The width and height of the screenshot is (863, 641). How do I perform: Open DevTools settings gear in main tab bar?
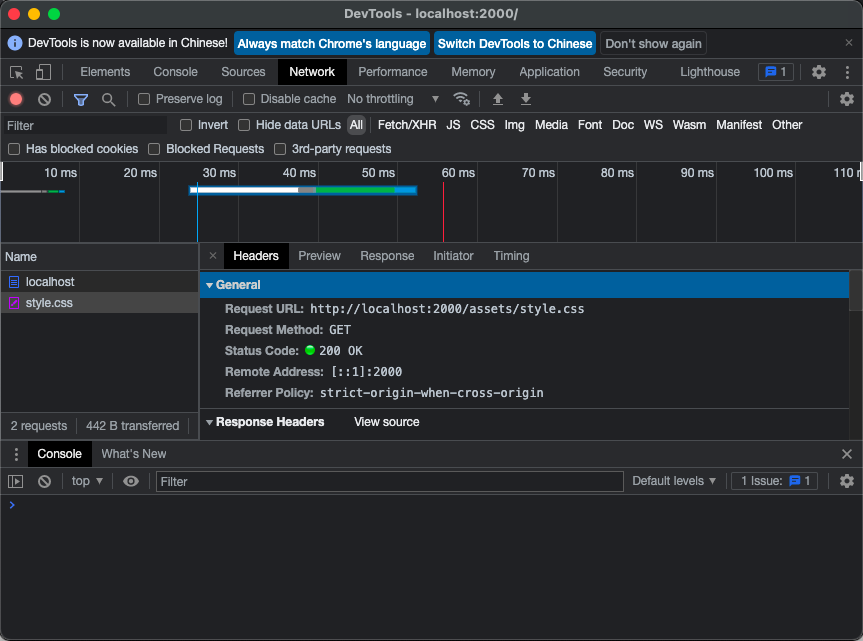tap(818, 72)
